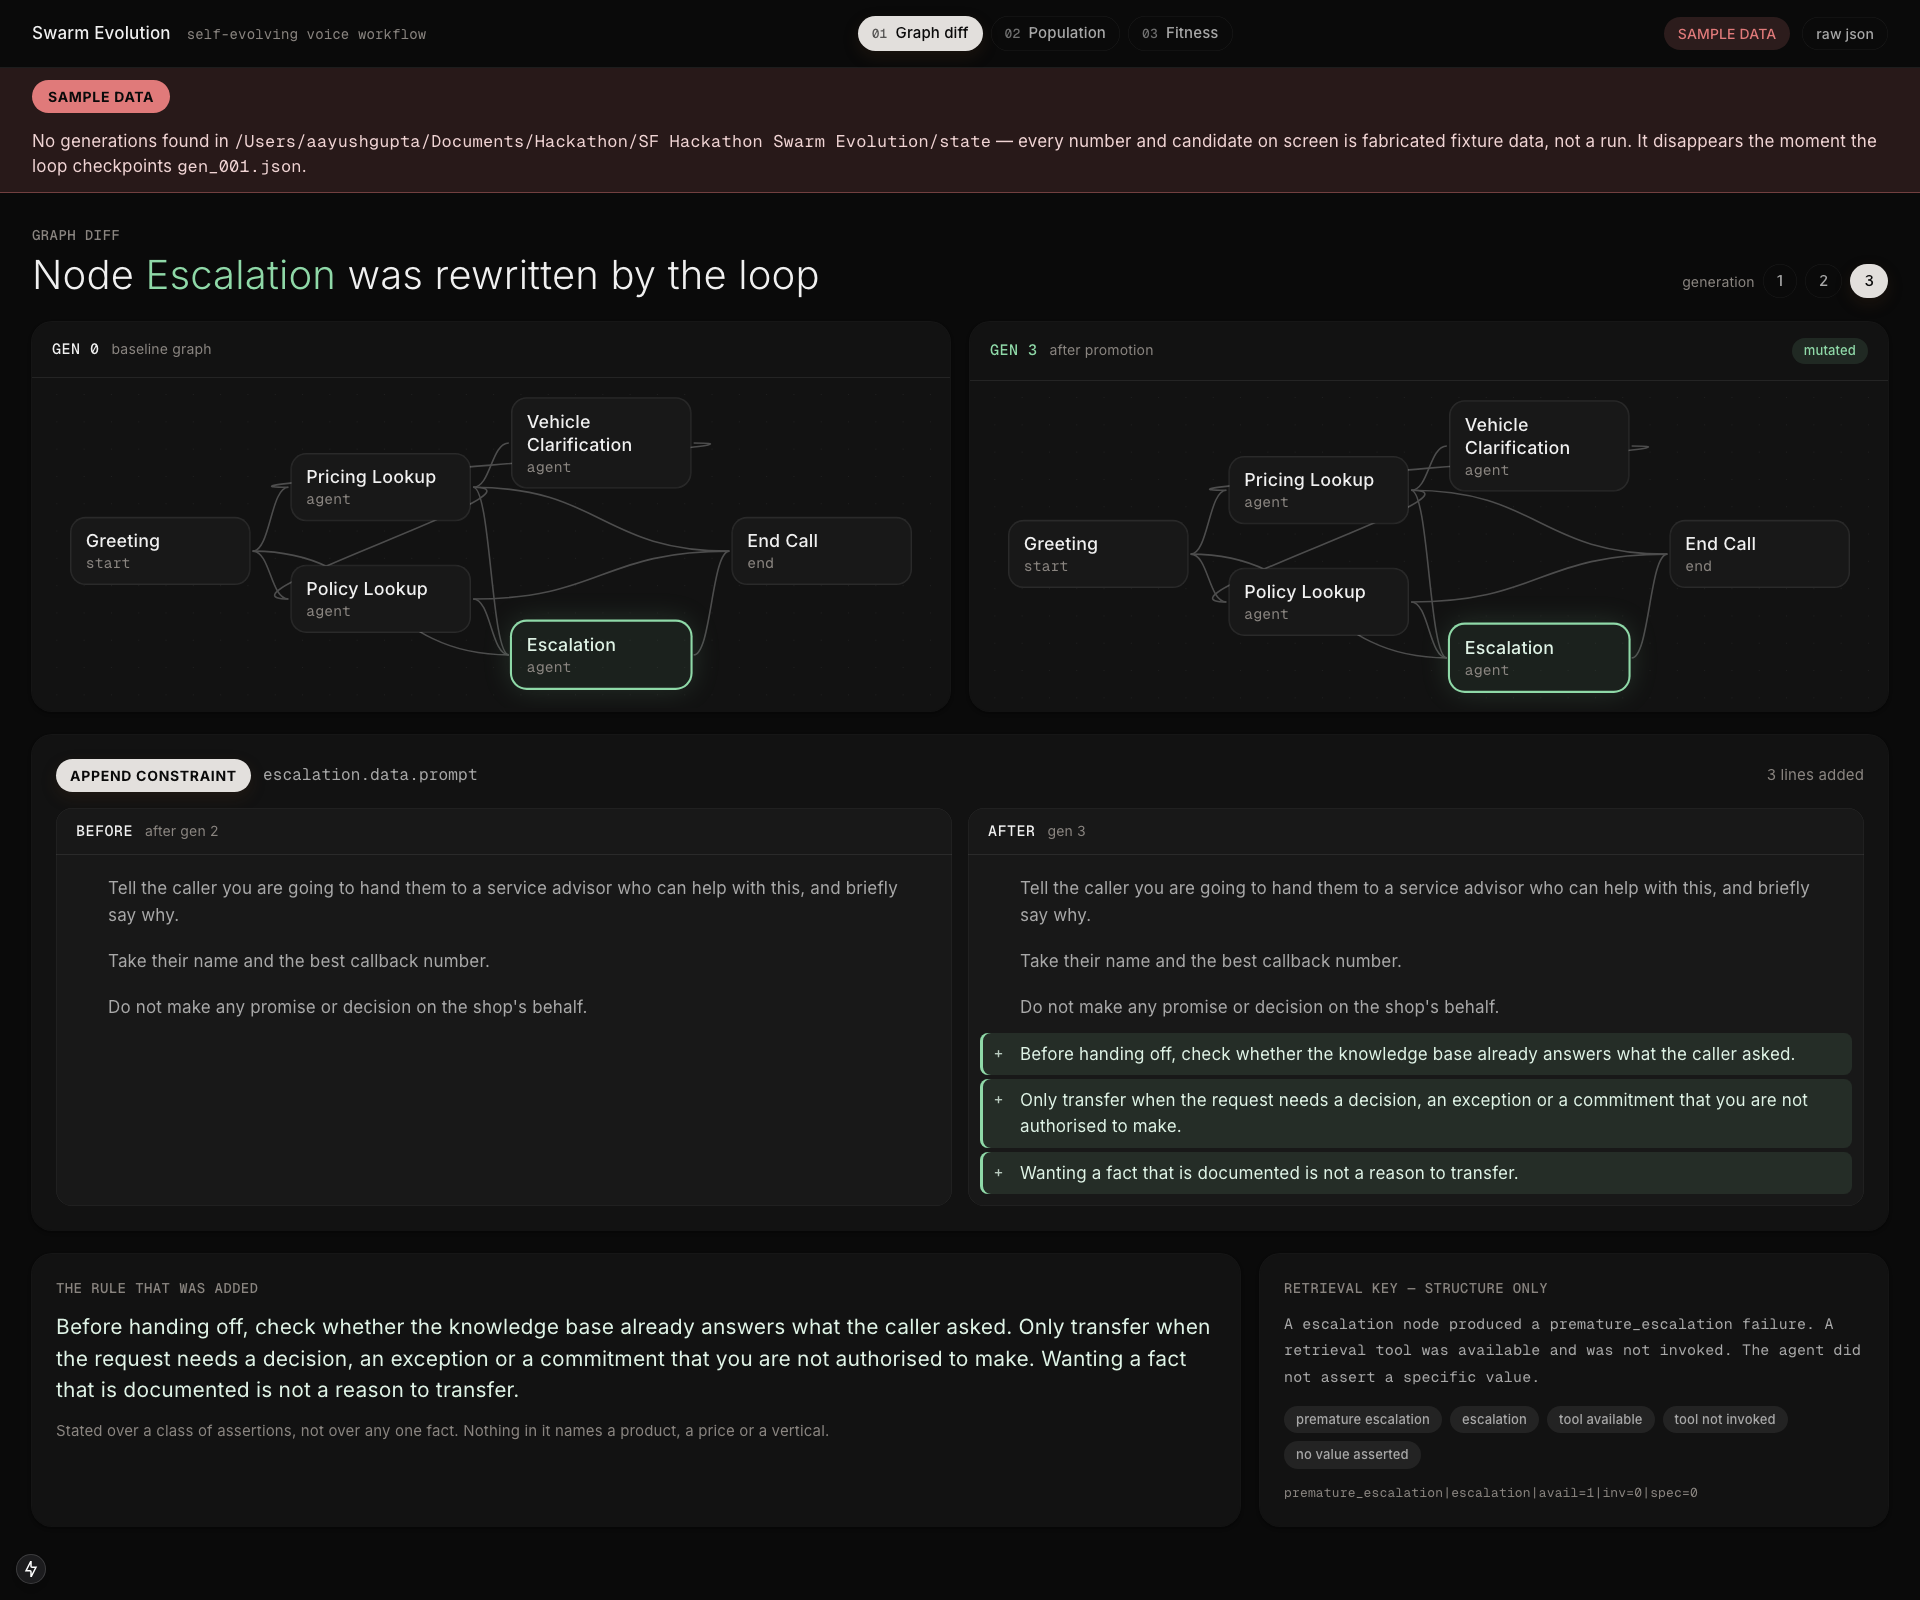Click escalation.data.prompt path text

pyautogui.click(x=370, y=775)
